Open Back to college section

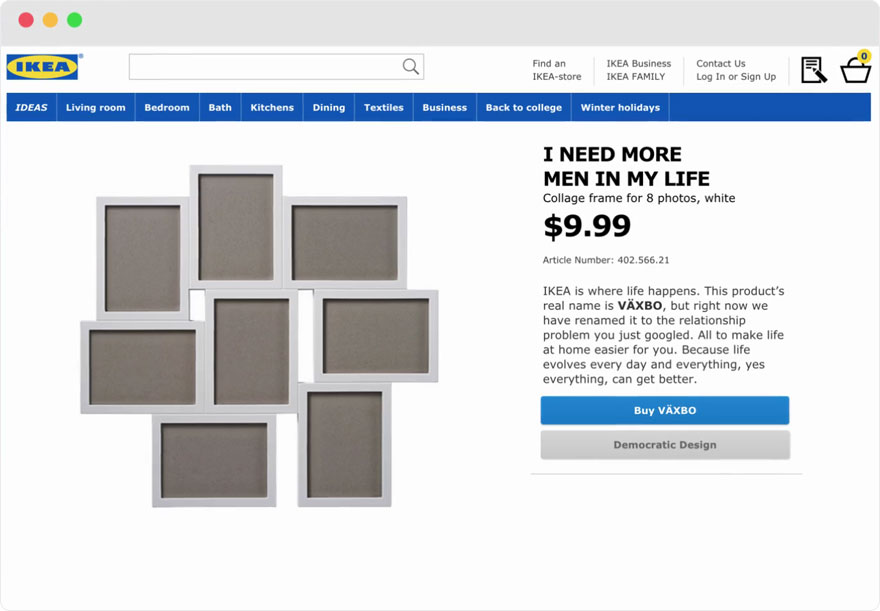tap(523, 108)
